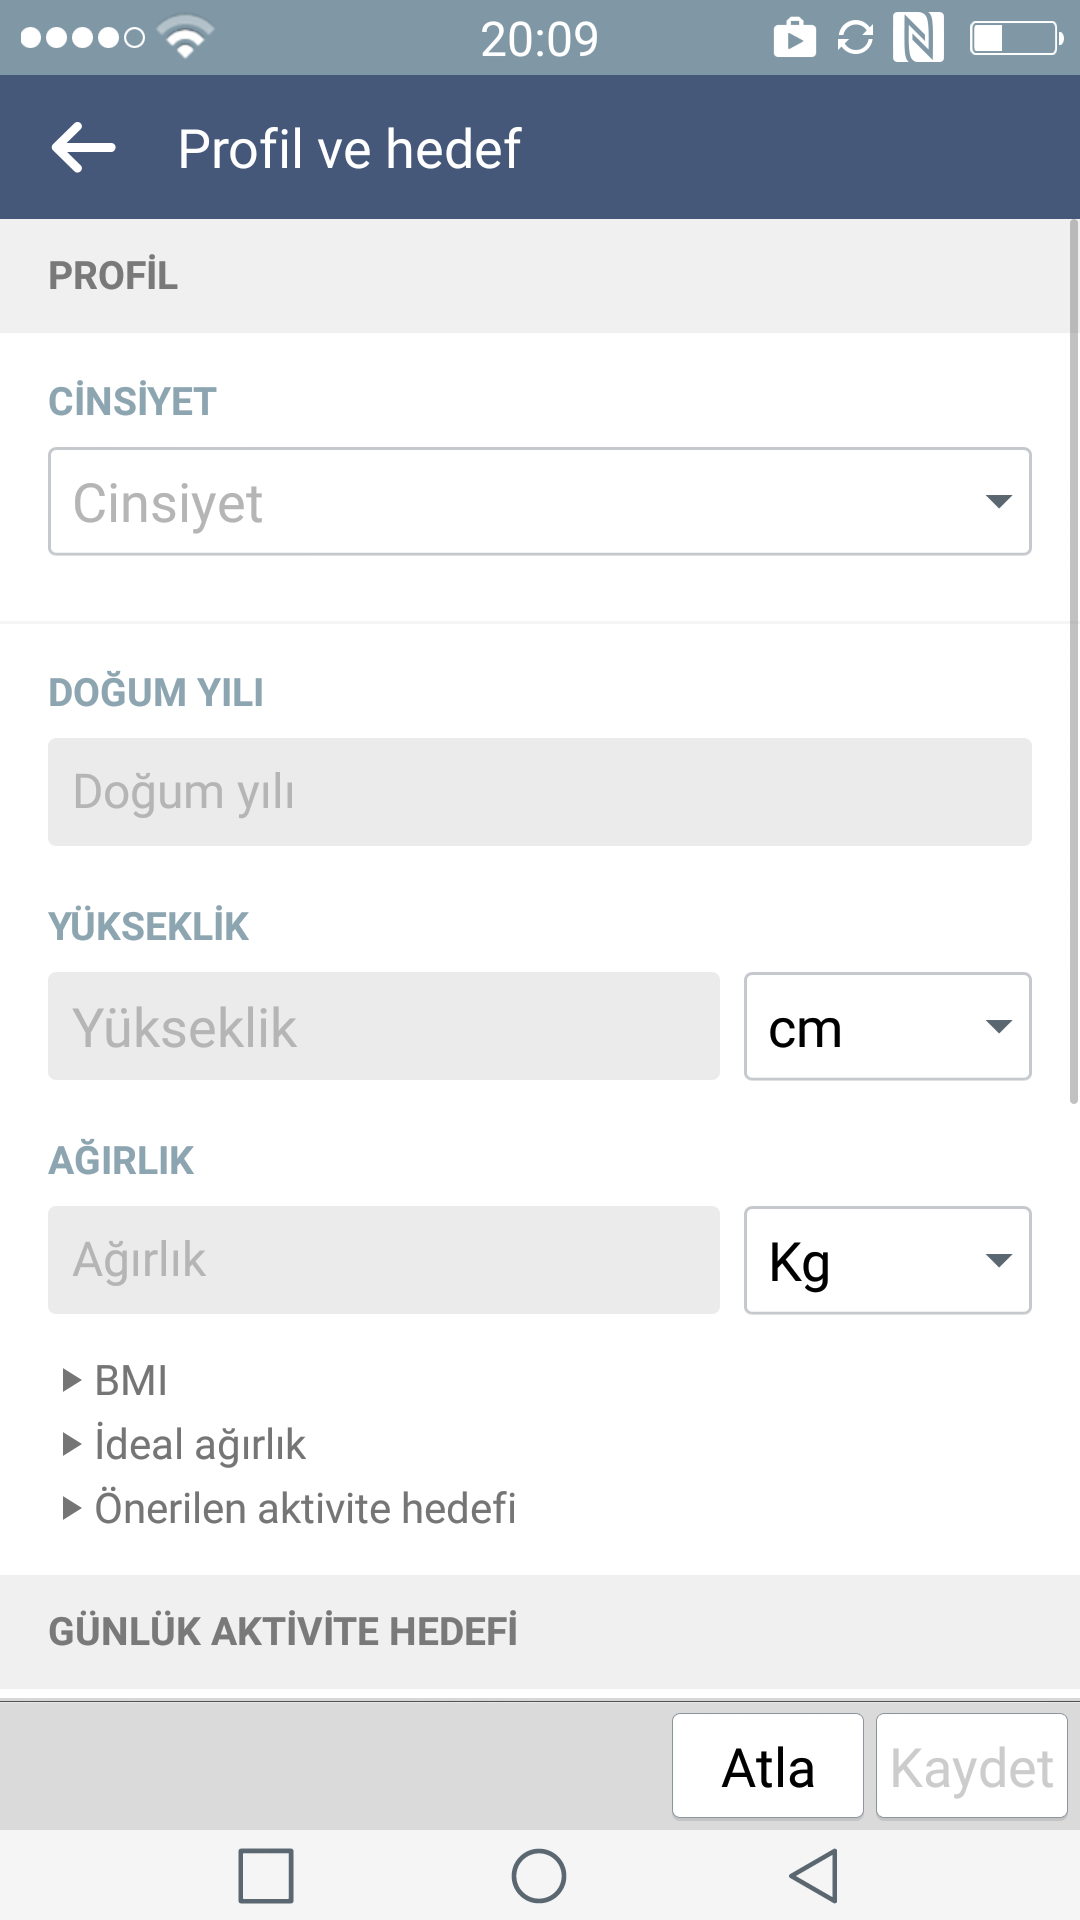Tap the back arrow icon
The height and width of the screenshot is (1920, 1080).
84,148
